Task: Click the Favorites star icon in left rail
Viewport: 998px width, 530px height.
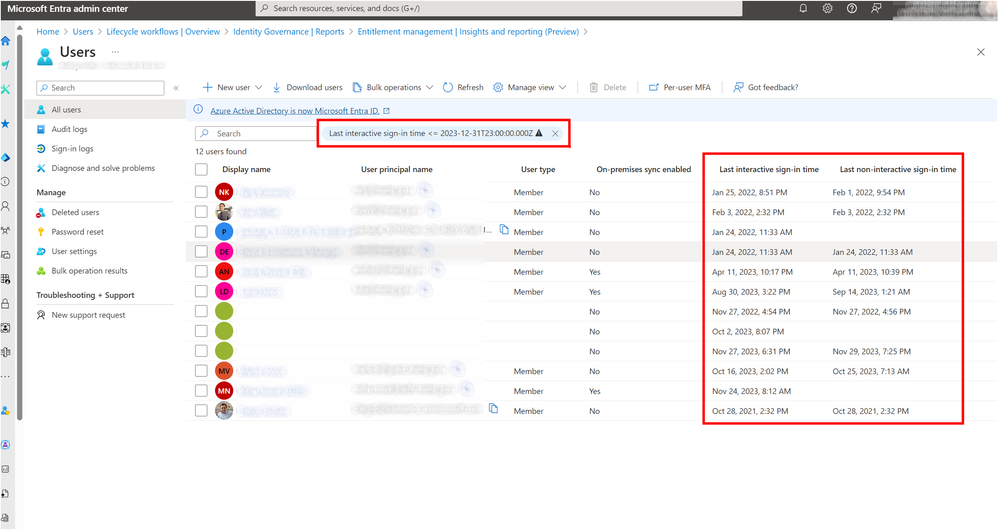Action: click(x=6, y=123)
